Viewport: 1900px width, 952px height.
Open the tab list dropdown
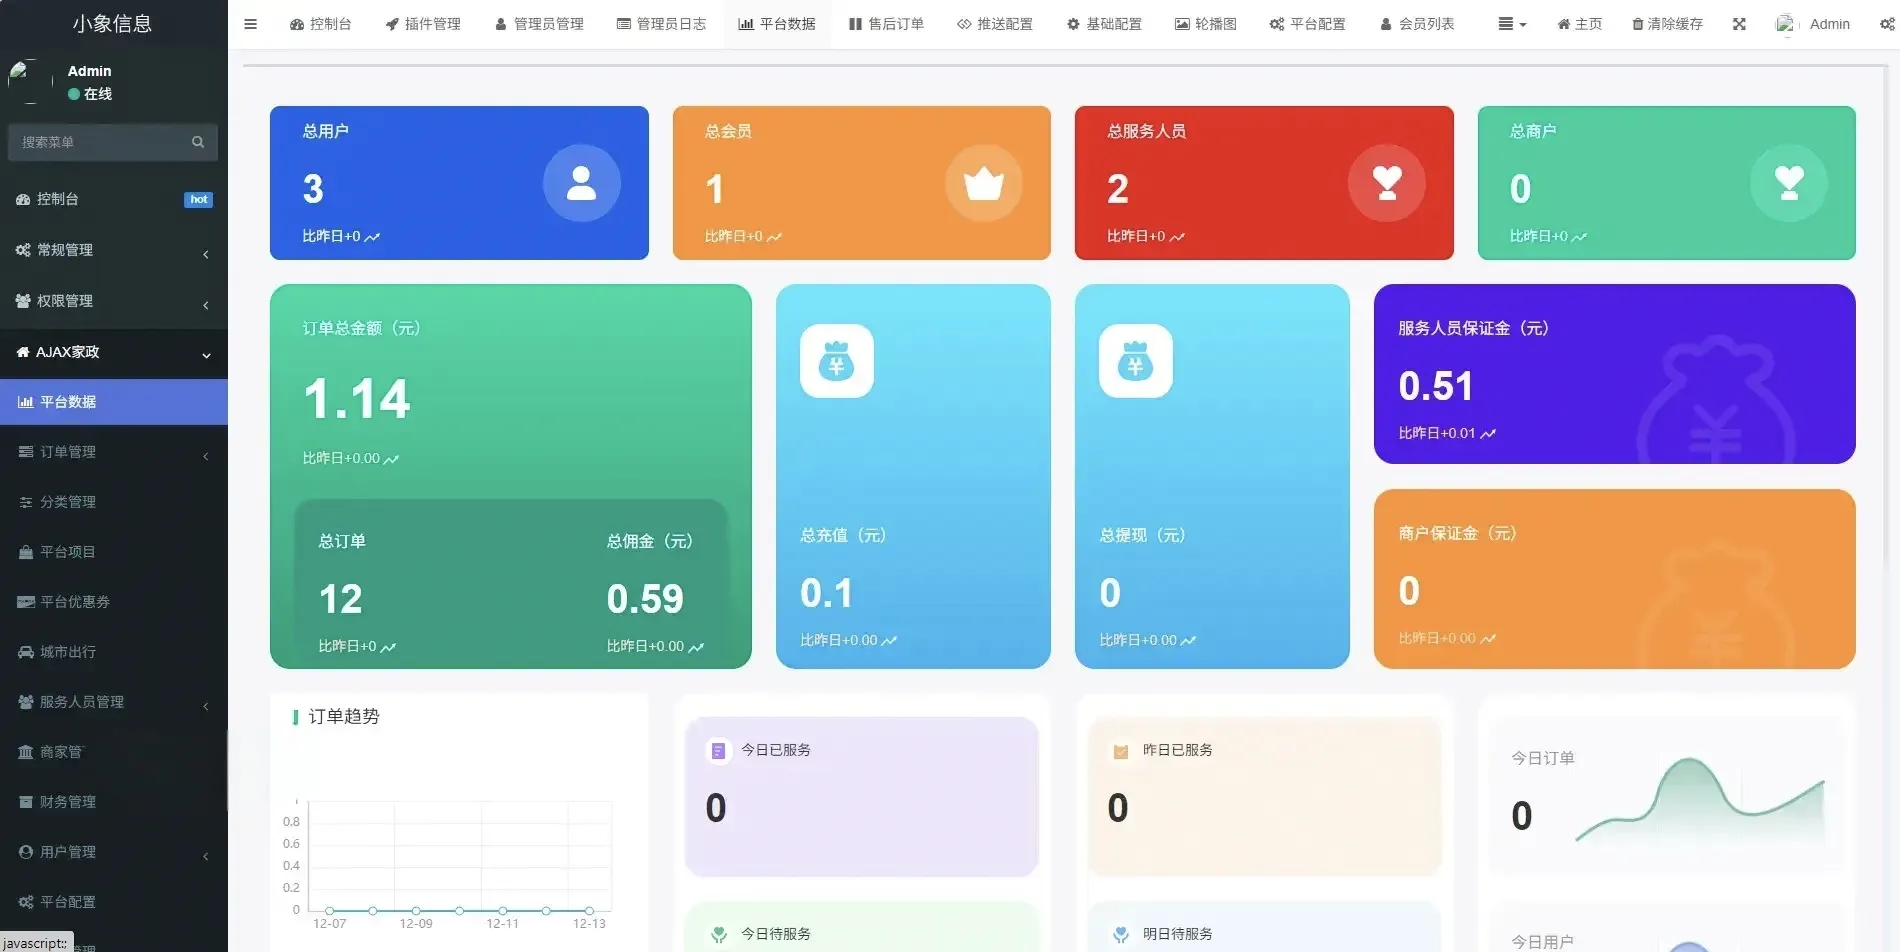click(1512, 24)
